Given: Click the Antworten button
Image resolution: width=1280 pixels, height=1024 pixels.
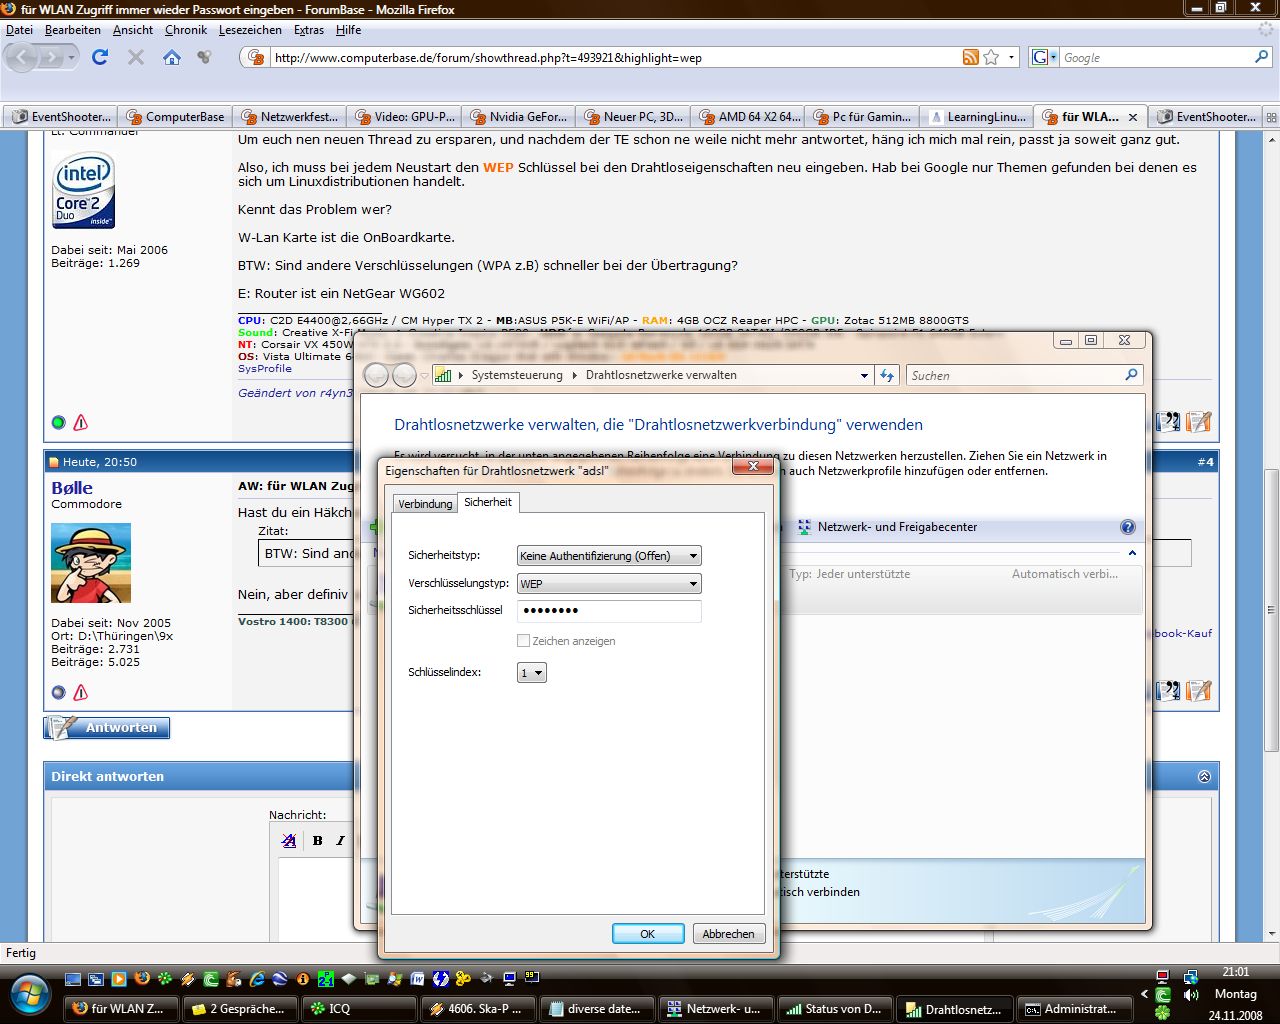Looking at the screenshot, I should 107,728.
